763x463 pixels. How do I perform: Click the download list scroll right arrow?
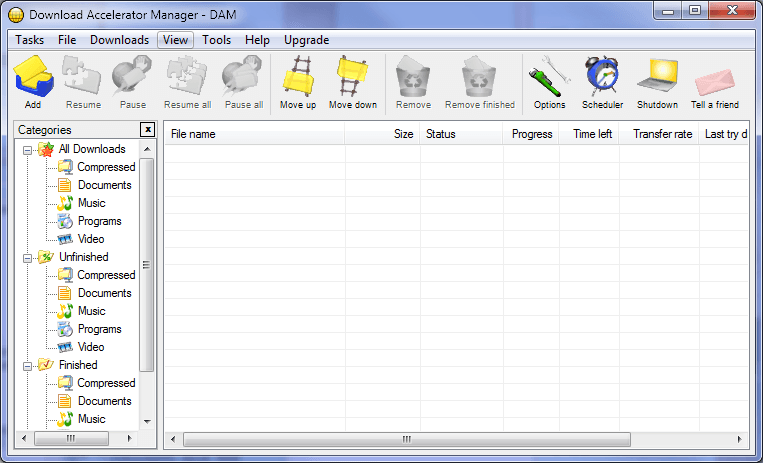click(740, 440)
